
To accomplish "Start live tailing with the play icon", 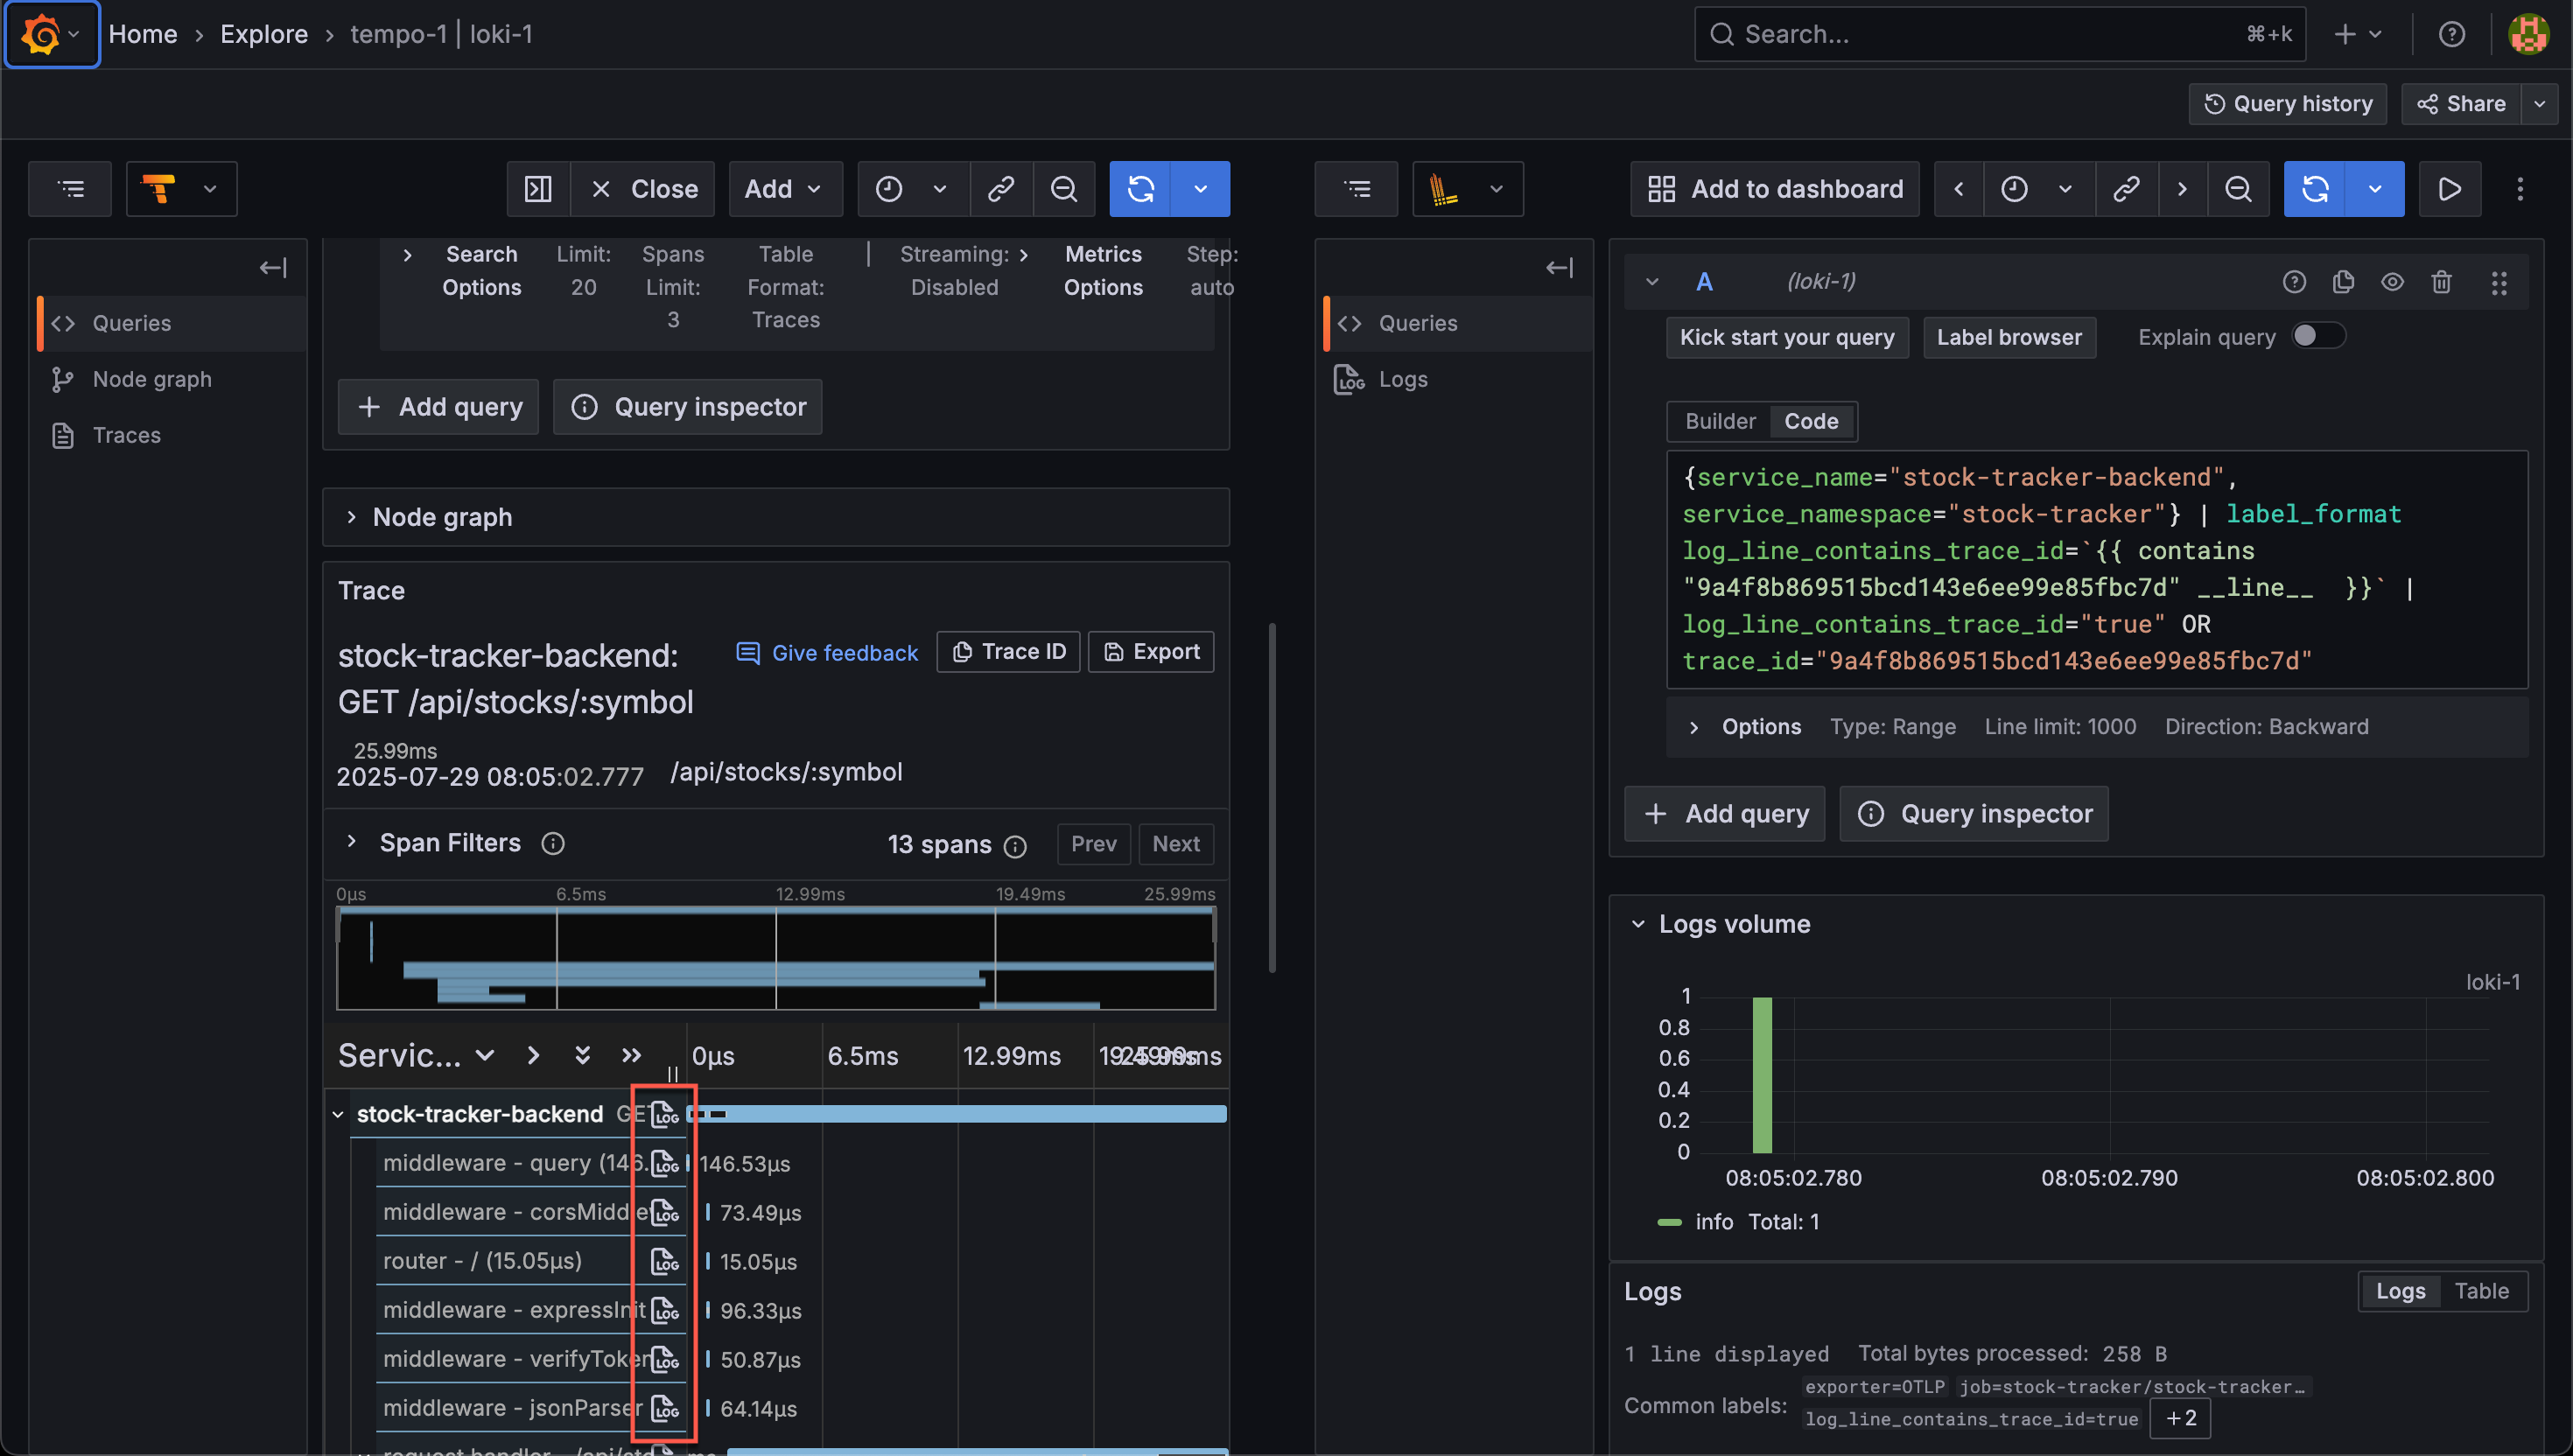I will tap(2449, 189).
